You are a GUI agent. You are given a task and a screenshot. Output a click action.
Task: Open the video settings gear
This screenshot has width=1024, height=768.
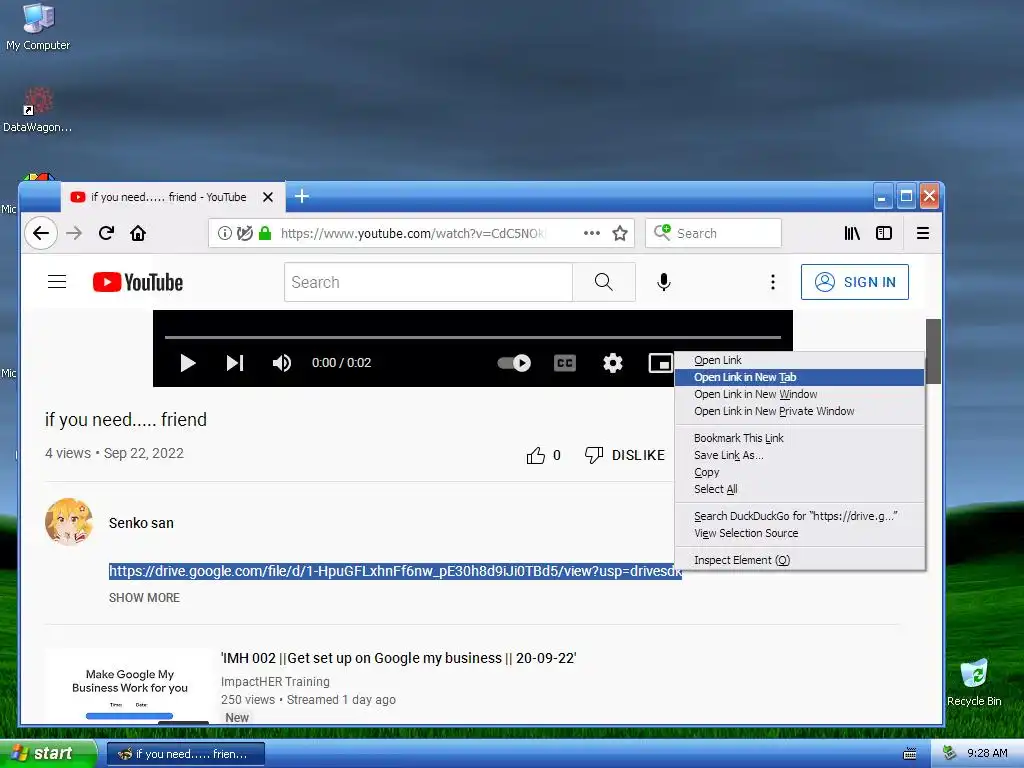613,363
